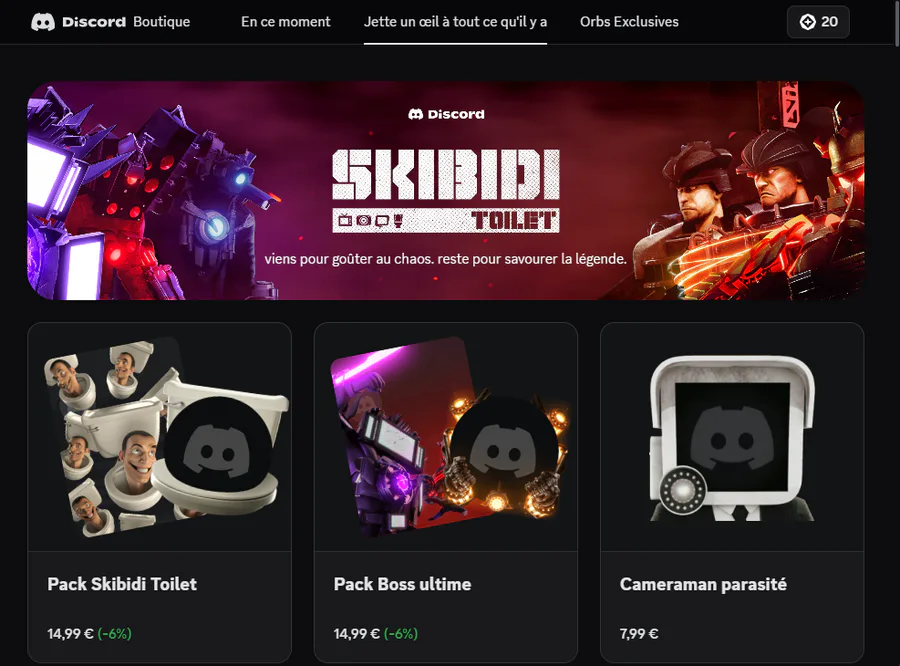Click the Discord logo on the banner
The height and width of the screenshot is (666, 900).
(446, 114)
